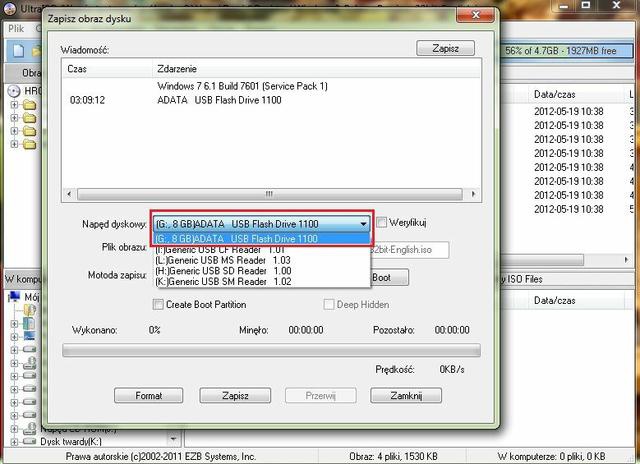The width and height of the screenshot is (640, 464).
Task: Click the Boot button by Metoda zapisu
Action: click(389, 278)
